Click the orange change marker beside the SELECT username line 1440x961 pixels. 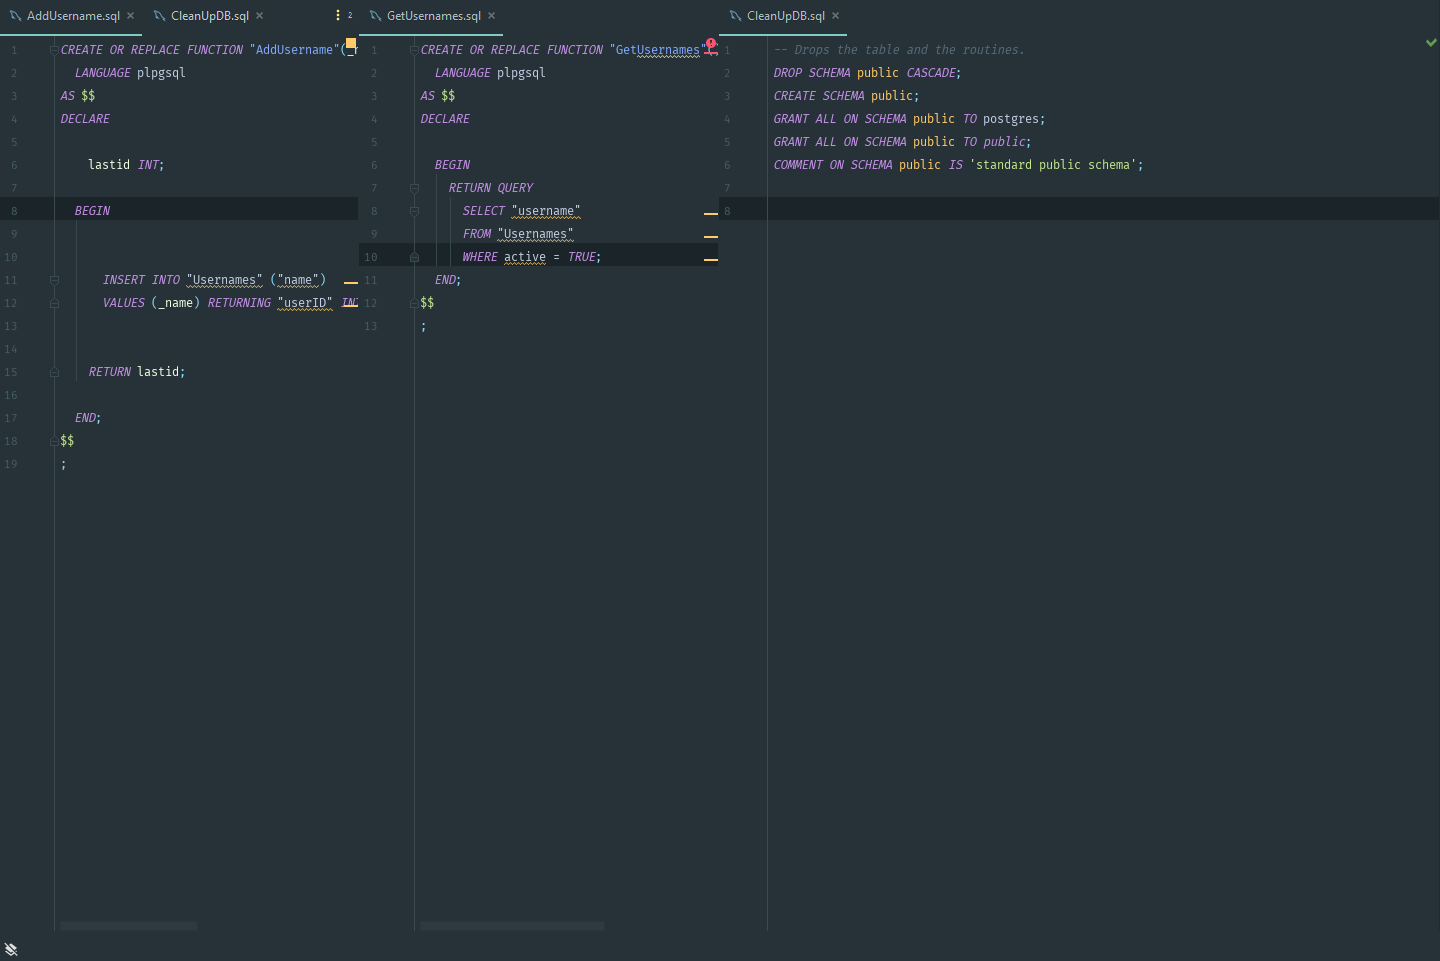pyautogui.click(x=711, y=212)
